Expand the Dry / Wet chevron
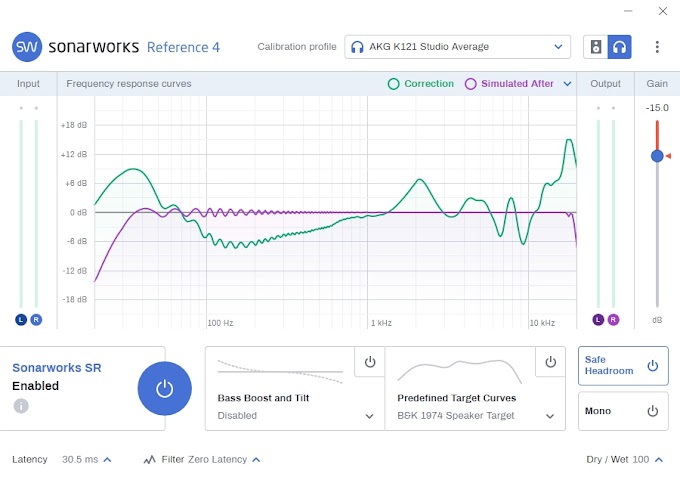This screenshot has width=680, height=480. point(659,460)
